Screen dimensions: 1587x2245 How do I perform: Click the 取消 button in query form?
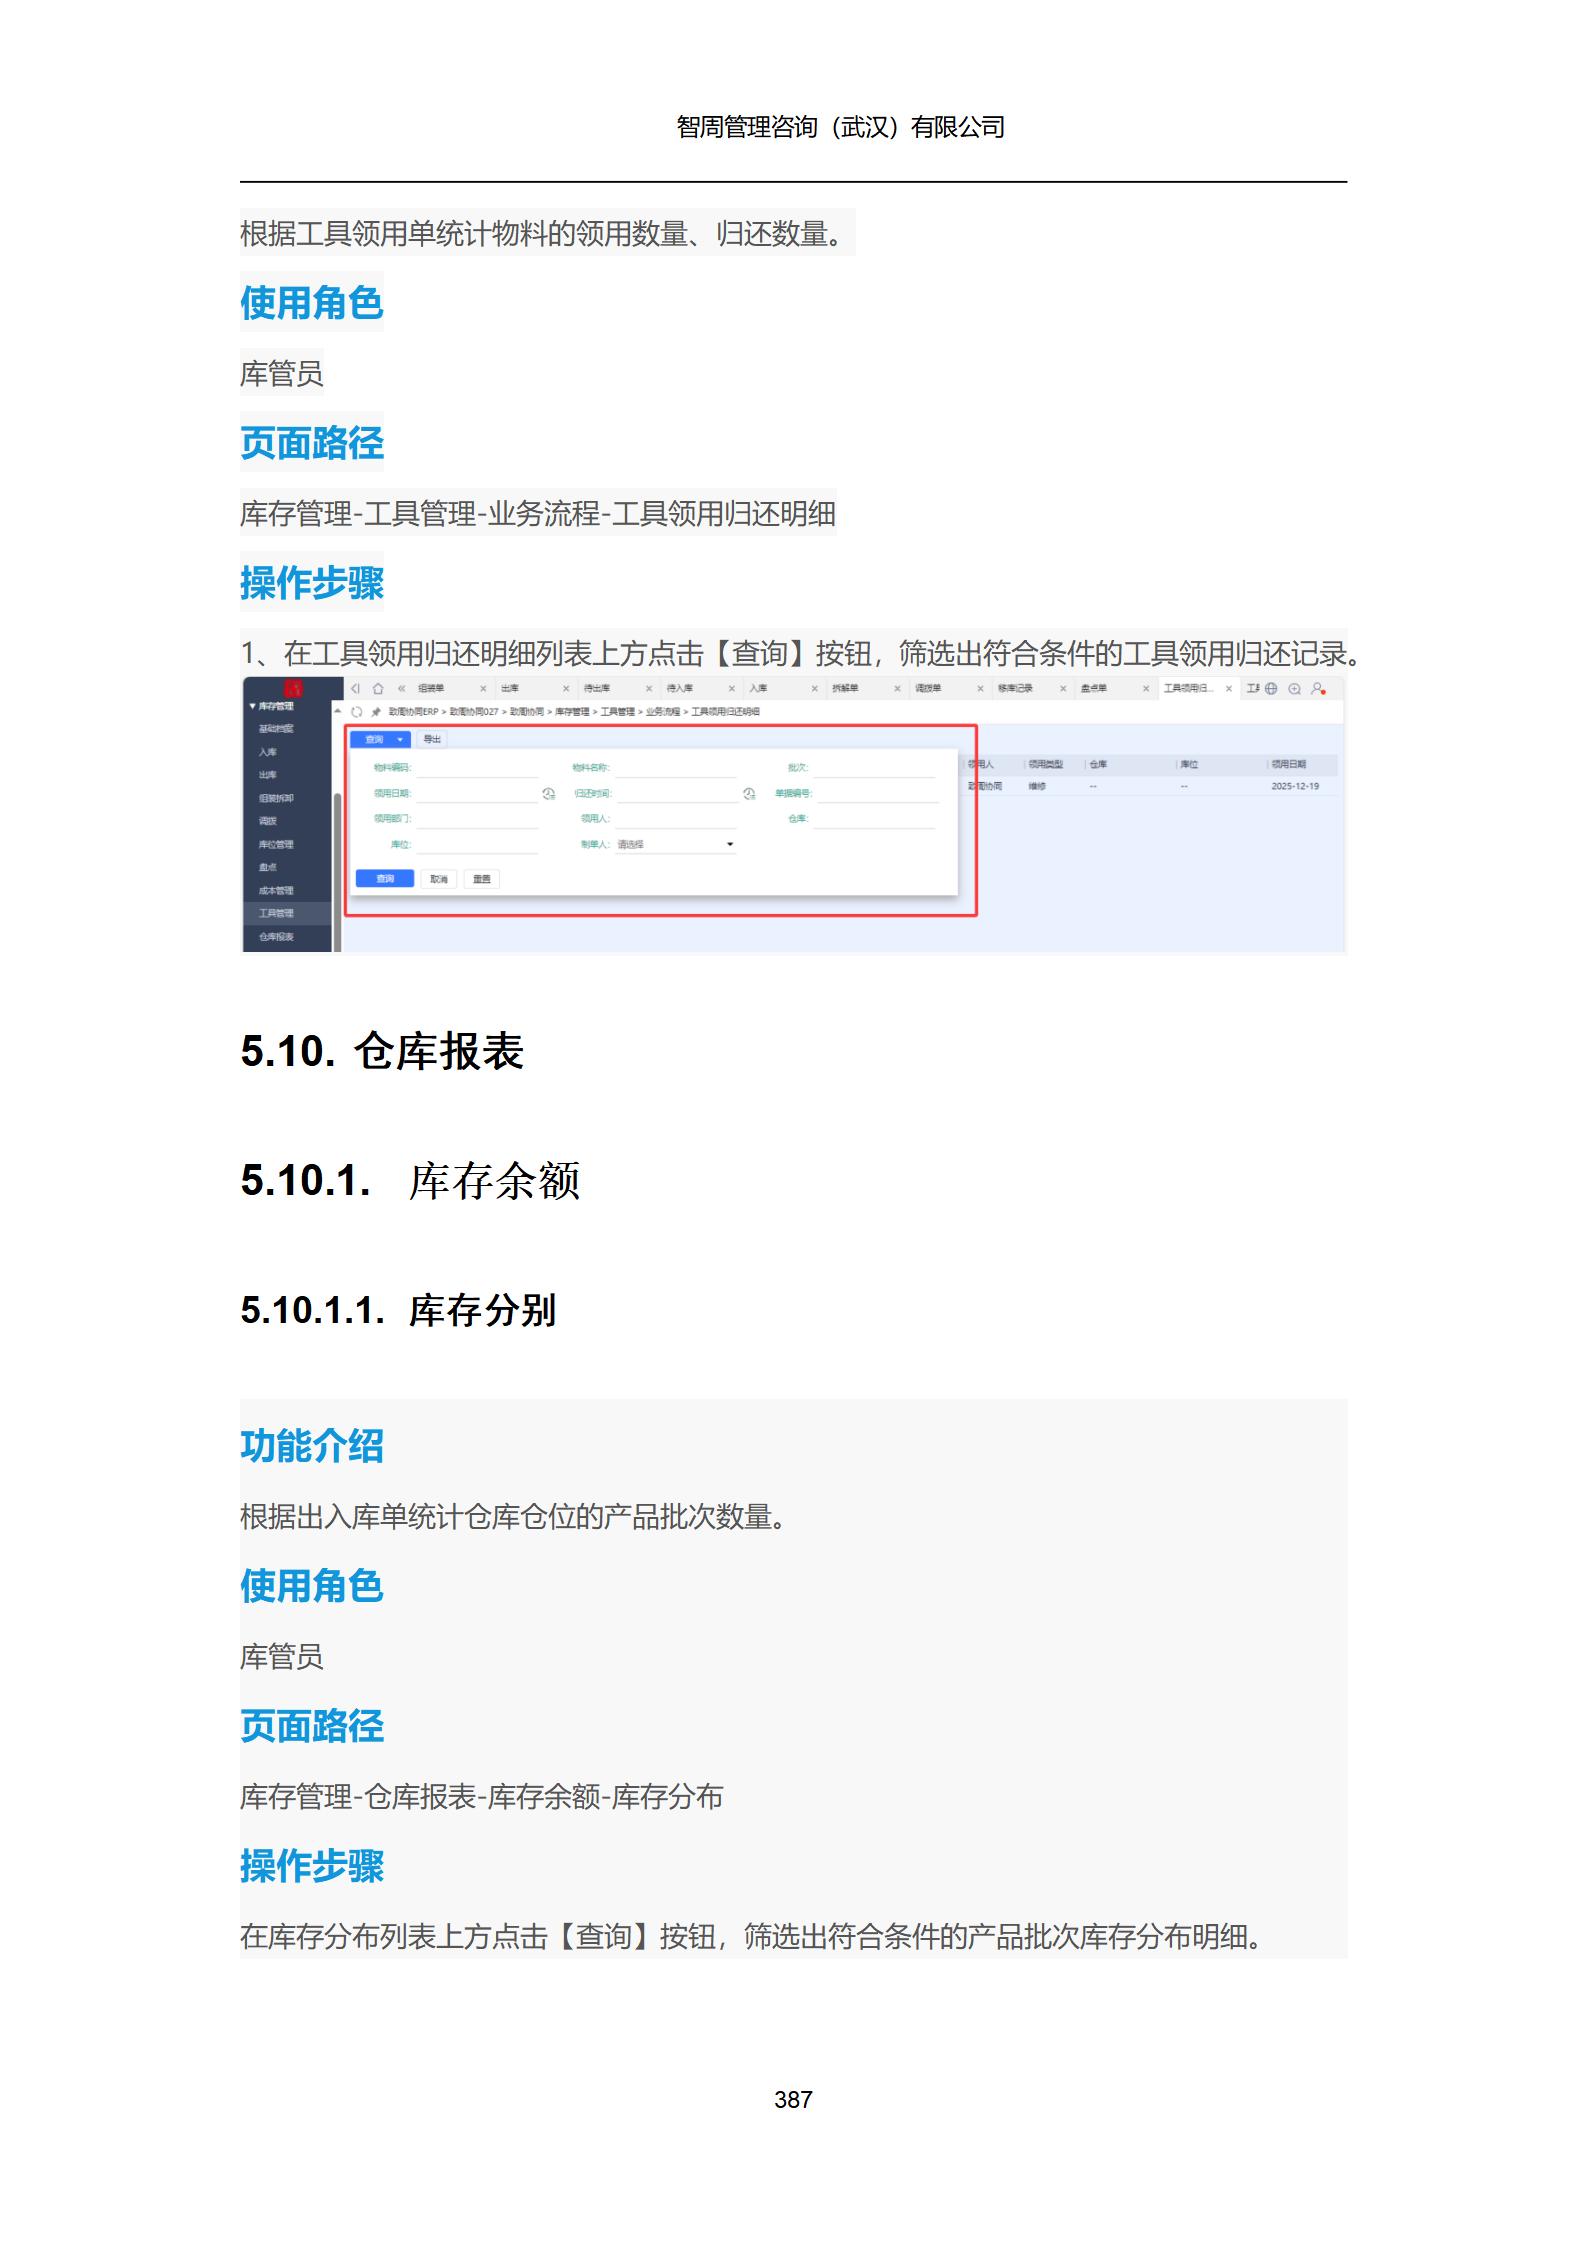pos(439,879)
